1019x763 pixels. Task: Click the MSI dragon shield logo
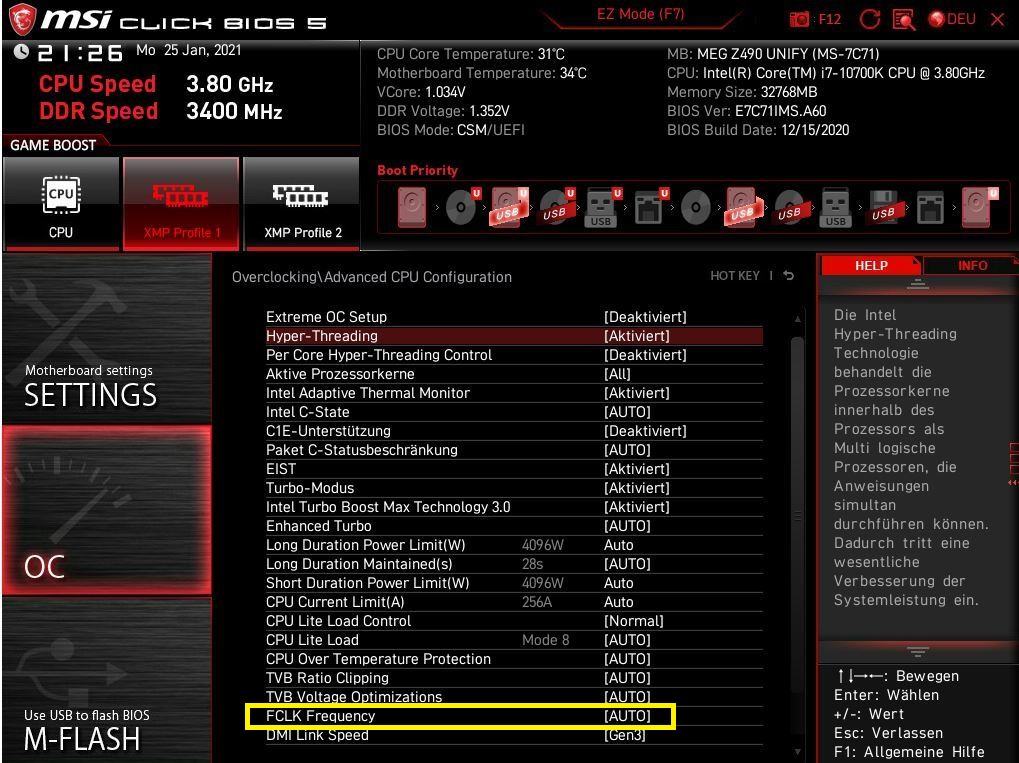21,19
